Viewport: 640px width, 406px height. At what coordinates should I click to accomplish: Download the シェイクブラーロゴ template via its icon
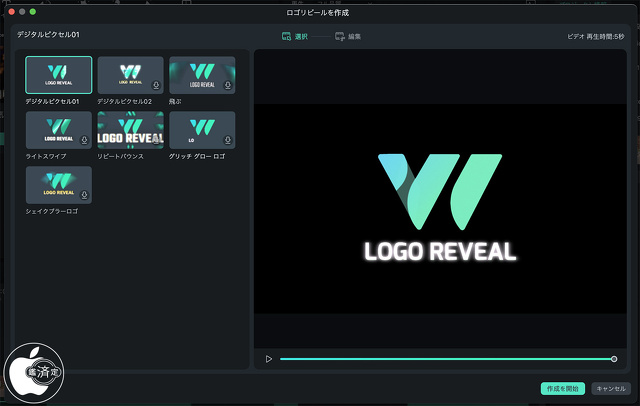point(84,196)
